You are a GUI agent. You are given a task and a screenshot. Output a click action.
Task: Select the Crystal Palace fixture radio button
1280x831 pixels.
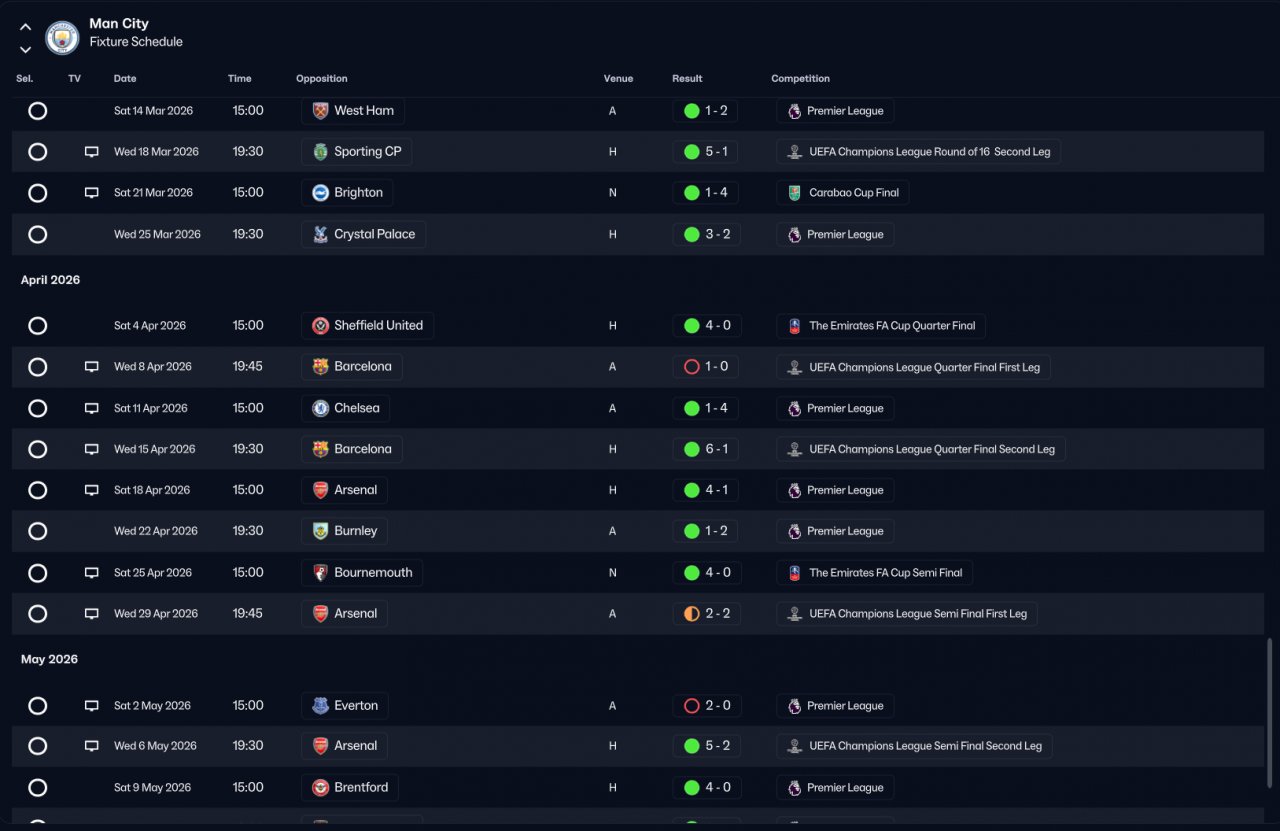(38, 235)
